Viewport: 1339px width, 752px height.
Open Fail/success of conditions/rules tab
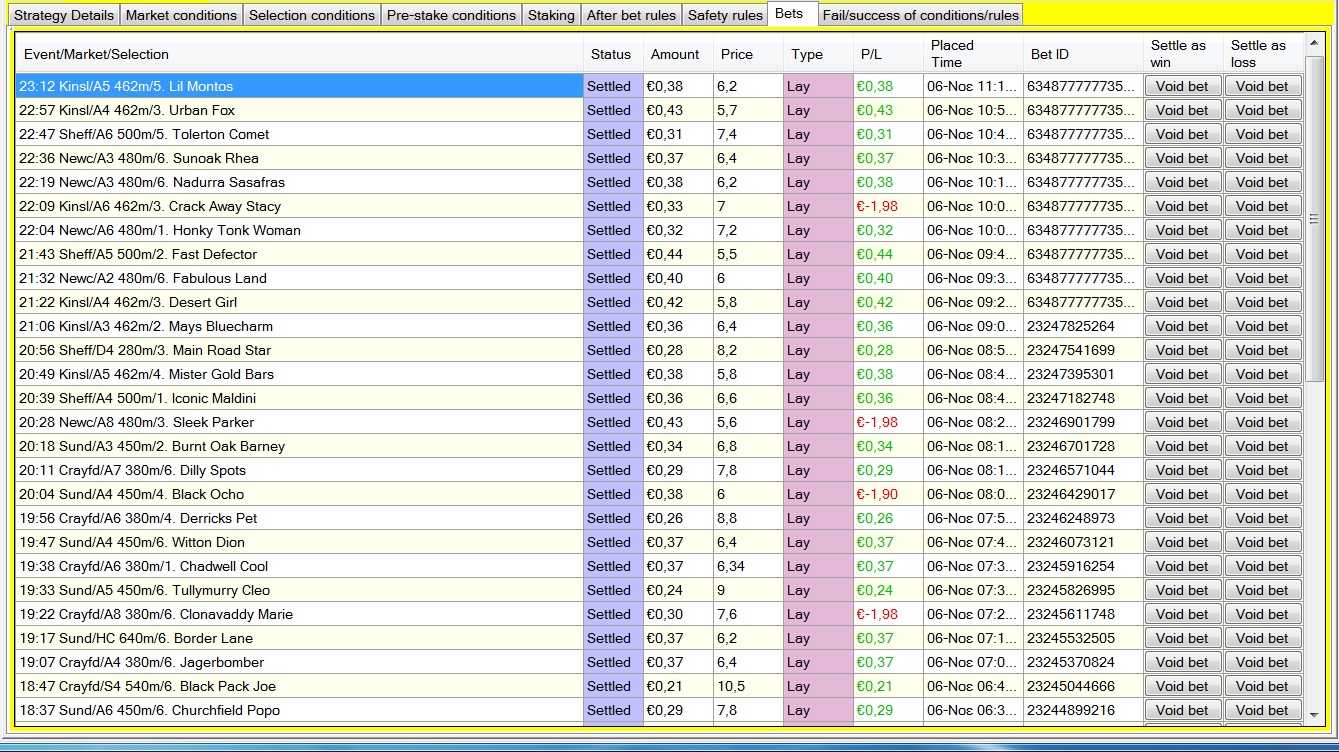click(920, 15)
